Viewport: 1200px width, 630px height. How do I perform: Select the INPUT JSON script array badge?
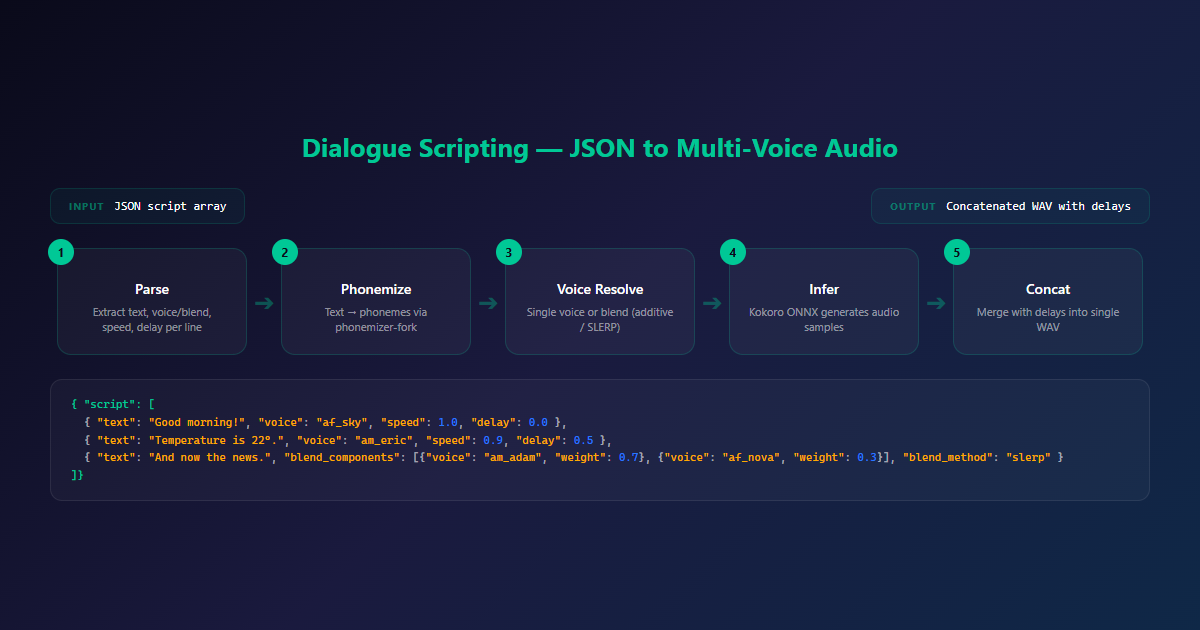tap(147, 206)
